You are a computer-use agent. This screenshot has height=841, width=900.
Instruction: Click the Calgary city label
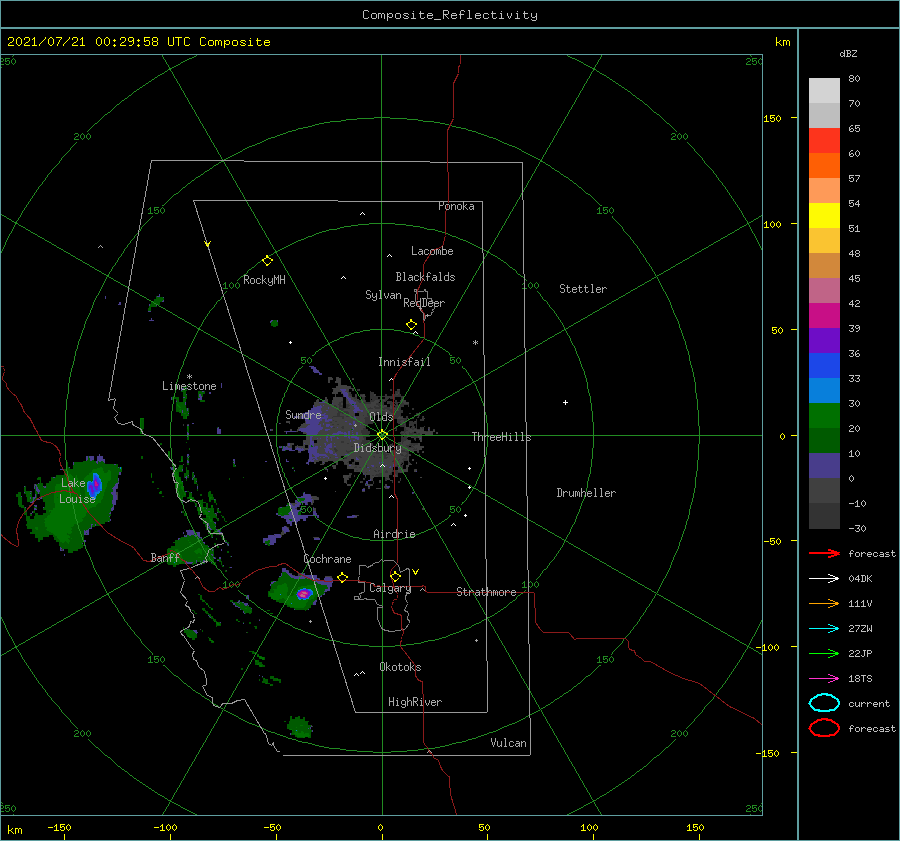click(390, 588)
